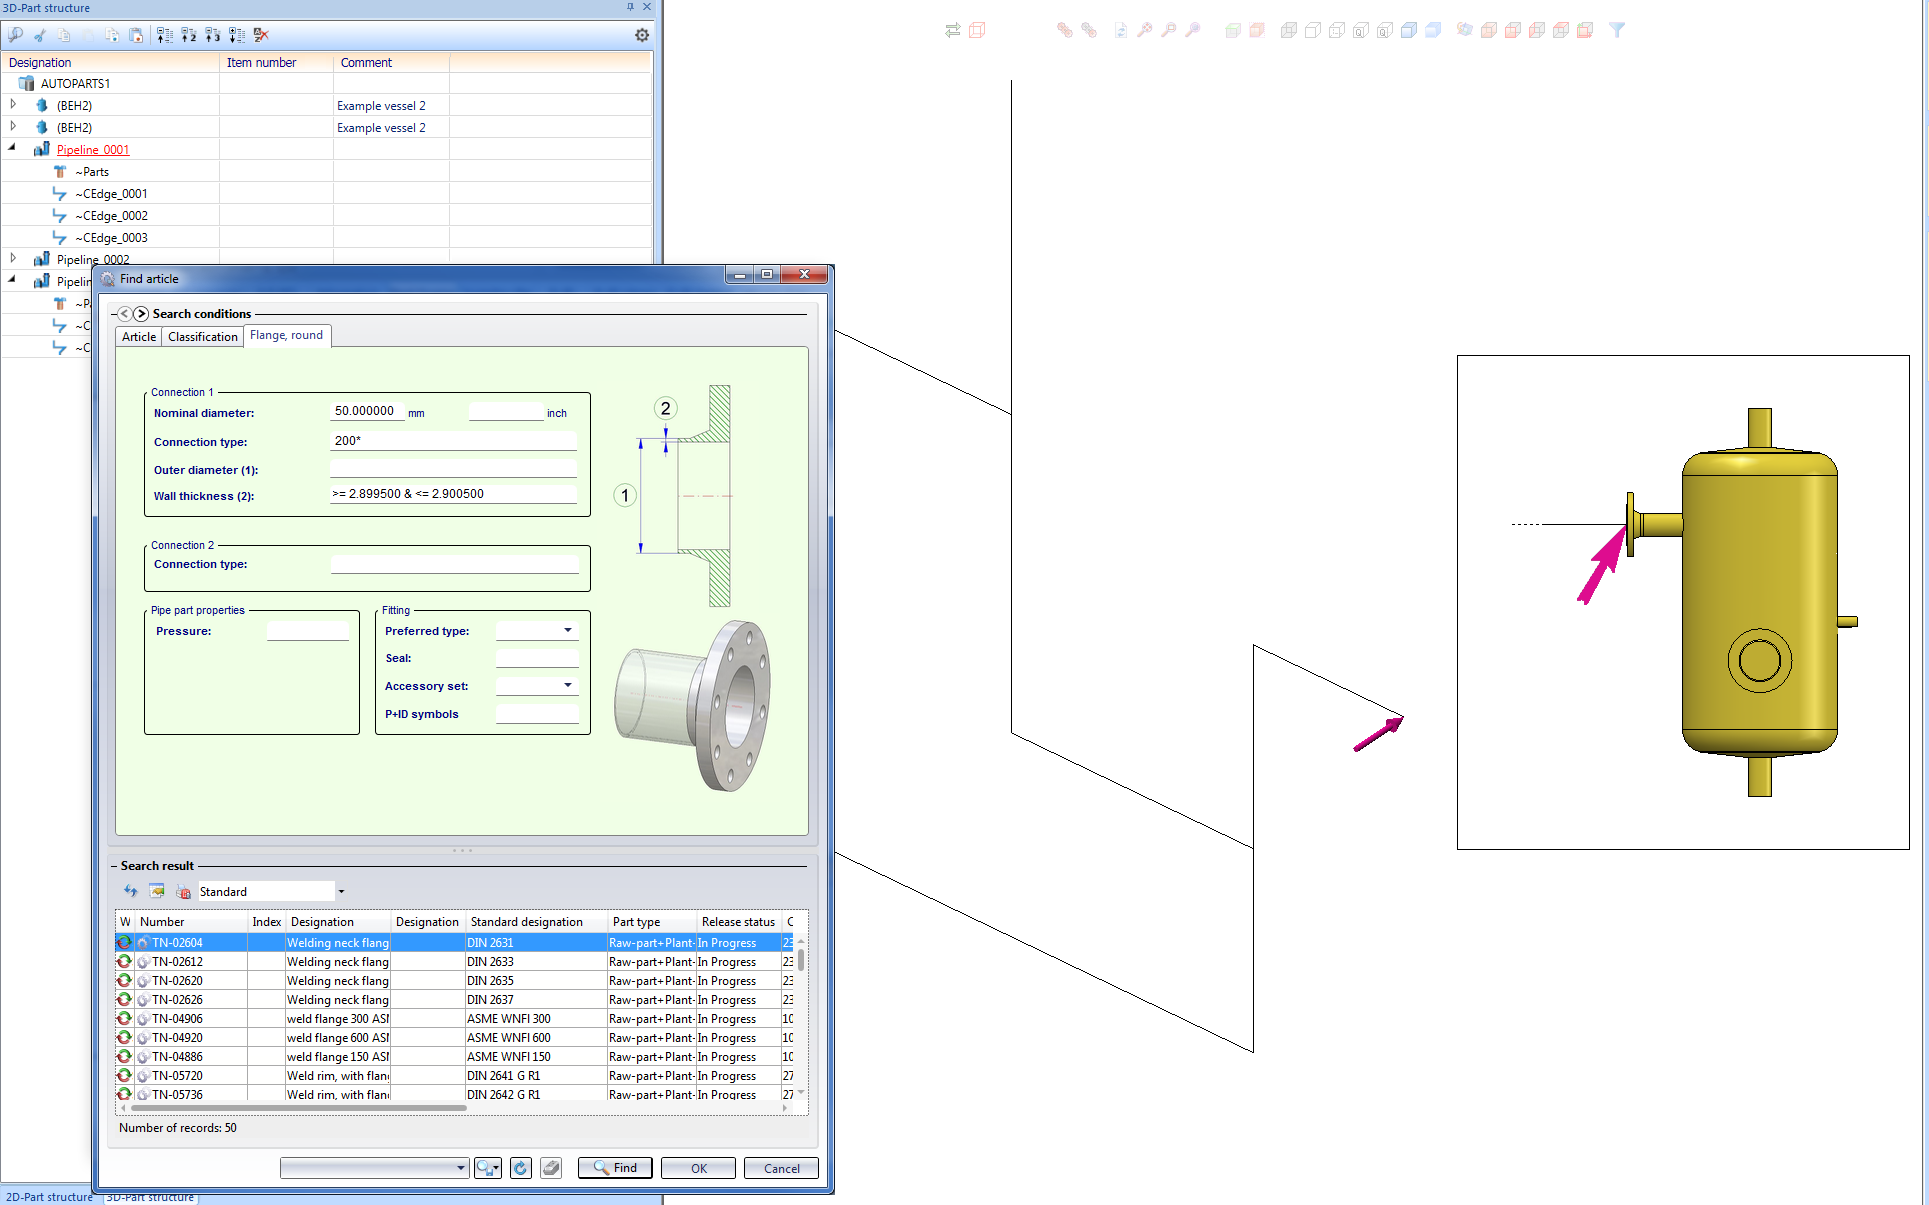Click the remove sorting A-Z icon
Viewport: 1929px width, 1205px height.
pyautogui.click(x=261, y=35)
